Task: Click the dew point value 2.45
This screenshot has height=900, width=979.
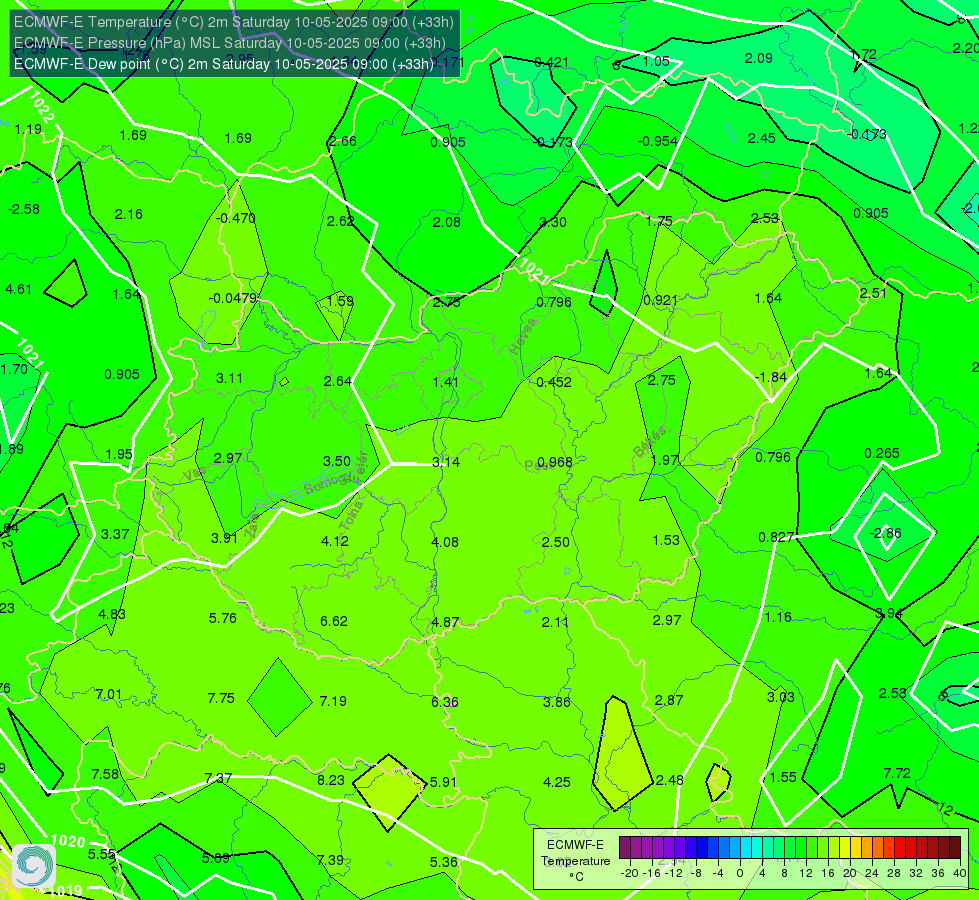Action: point(762,138)
